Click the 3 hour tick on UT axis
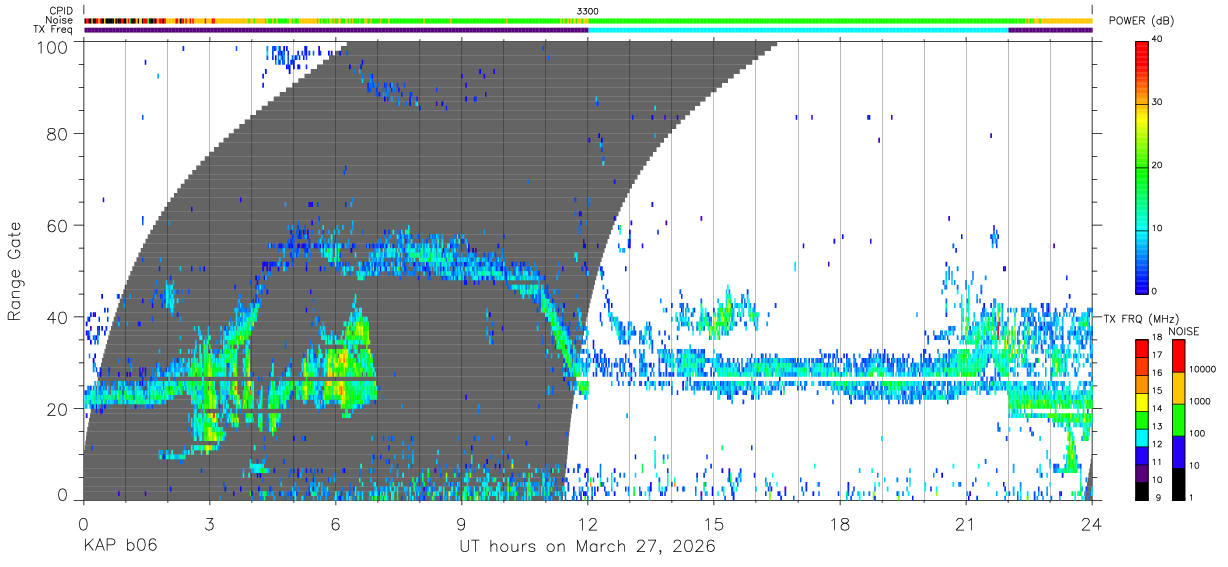 [x=209, y=523]
